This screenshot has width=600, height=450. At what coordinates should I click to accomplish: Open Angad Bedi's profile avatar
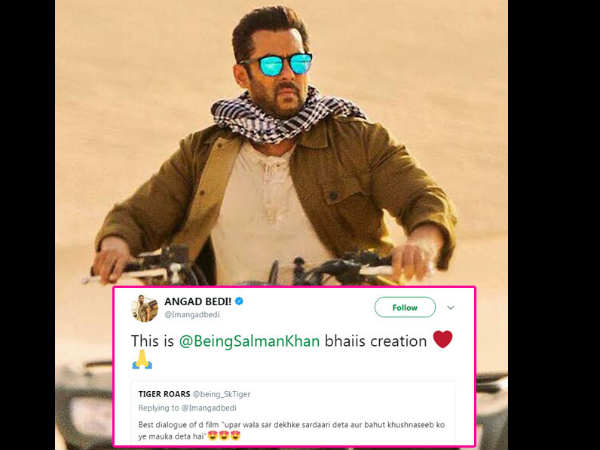(145, 308)
